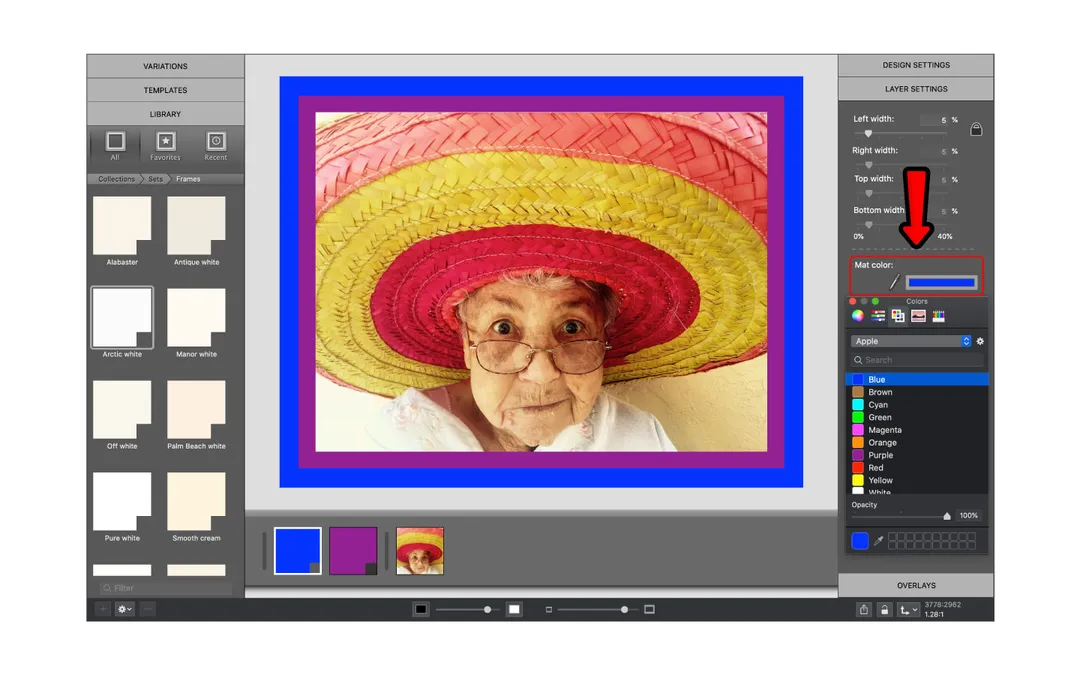
Task: Pick mat color with eyedropper pen
Action: click(894, 282)
